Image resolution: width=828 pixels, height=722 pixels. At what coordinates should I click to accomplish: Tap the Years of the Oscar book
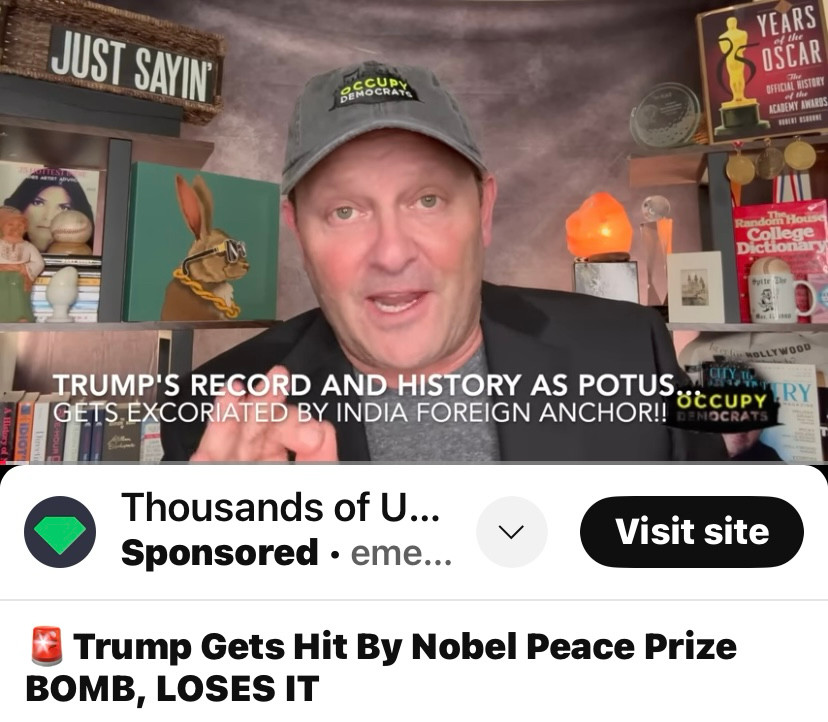coord(761,69)
